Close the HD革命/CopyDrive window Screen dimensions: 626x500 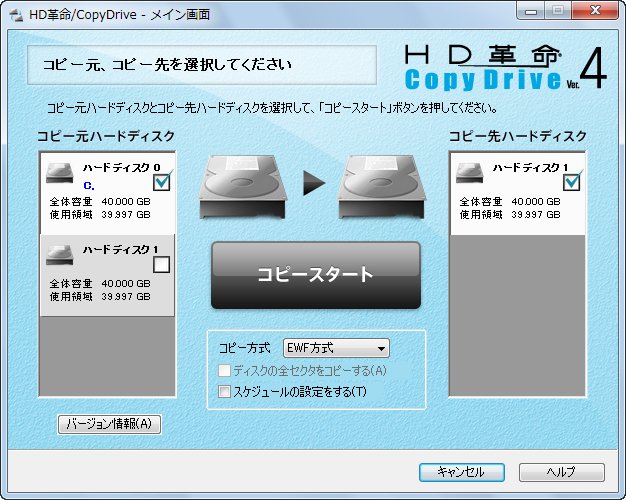pyautogui.click(x=595, y=10)
